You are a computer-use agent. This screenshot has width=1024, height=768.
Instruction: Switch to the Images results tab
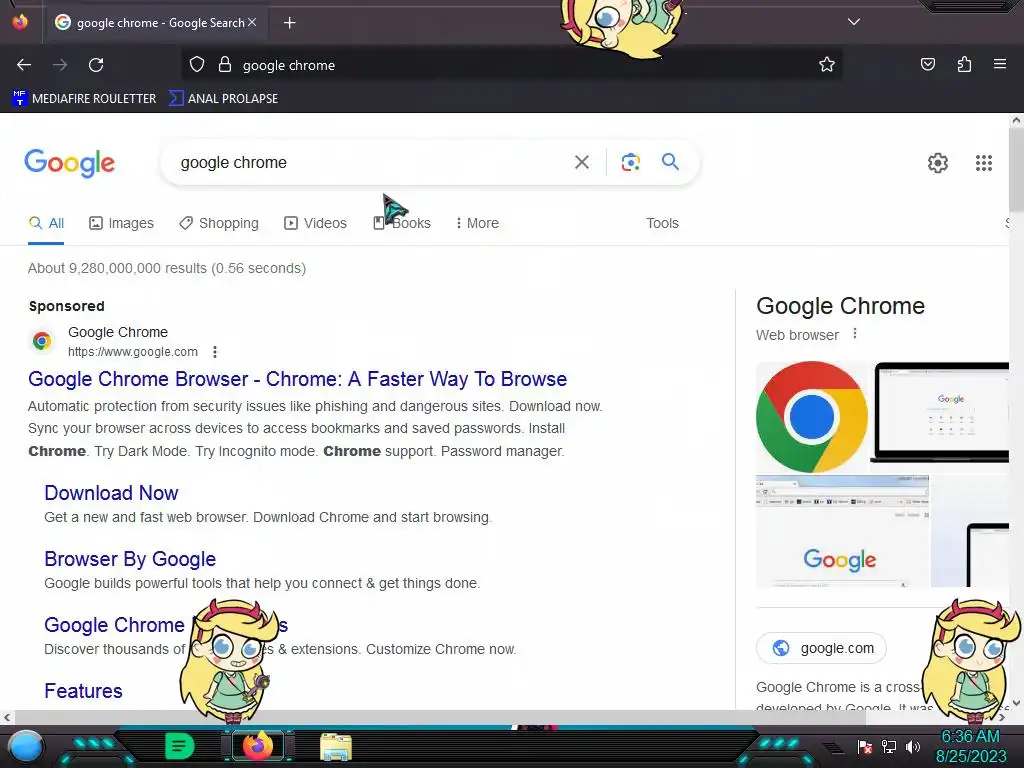pyautogui.click(x=121, y=223)
